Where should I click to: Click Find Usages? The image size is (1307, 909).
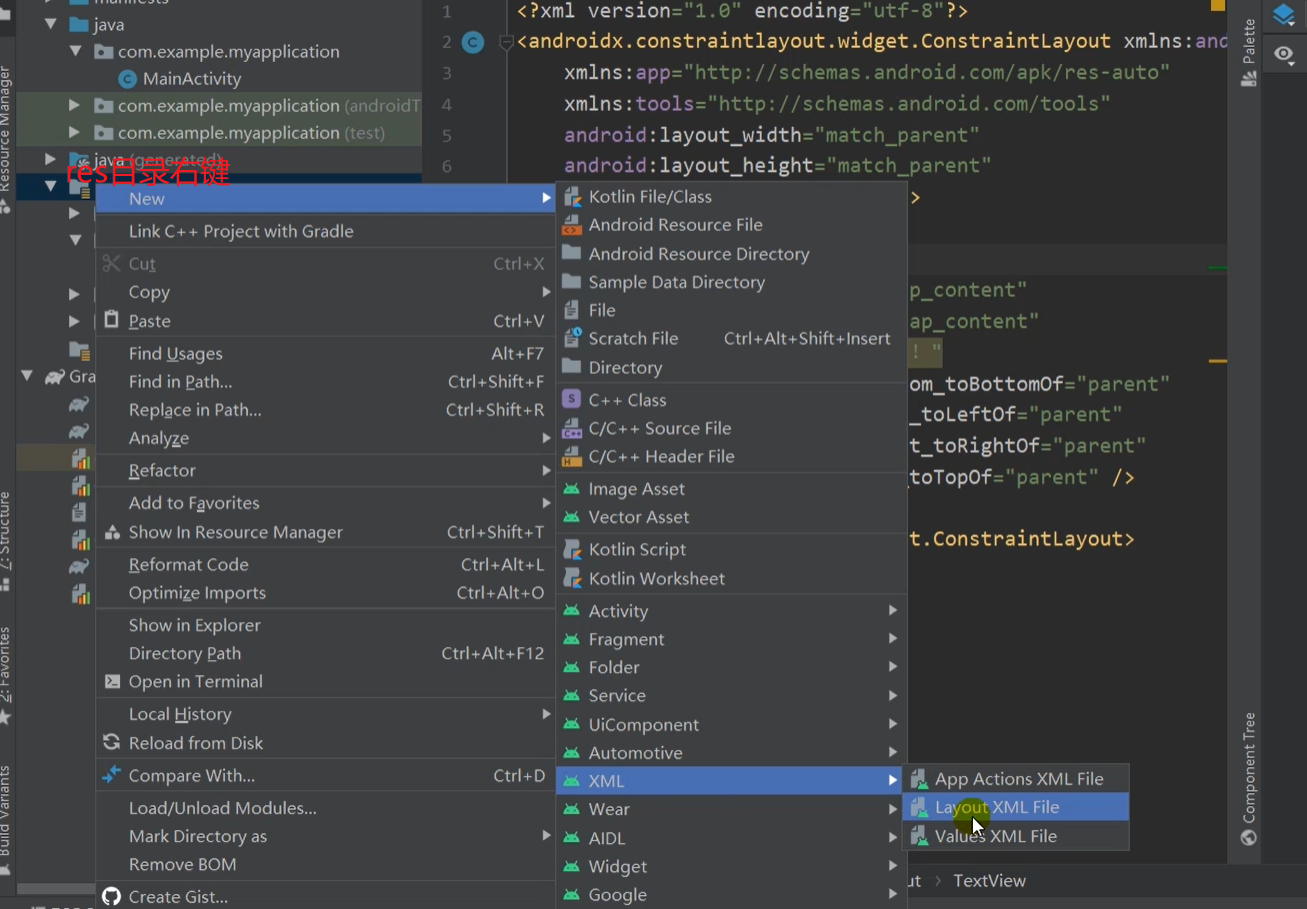(325, 353)
